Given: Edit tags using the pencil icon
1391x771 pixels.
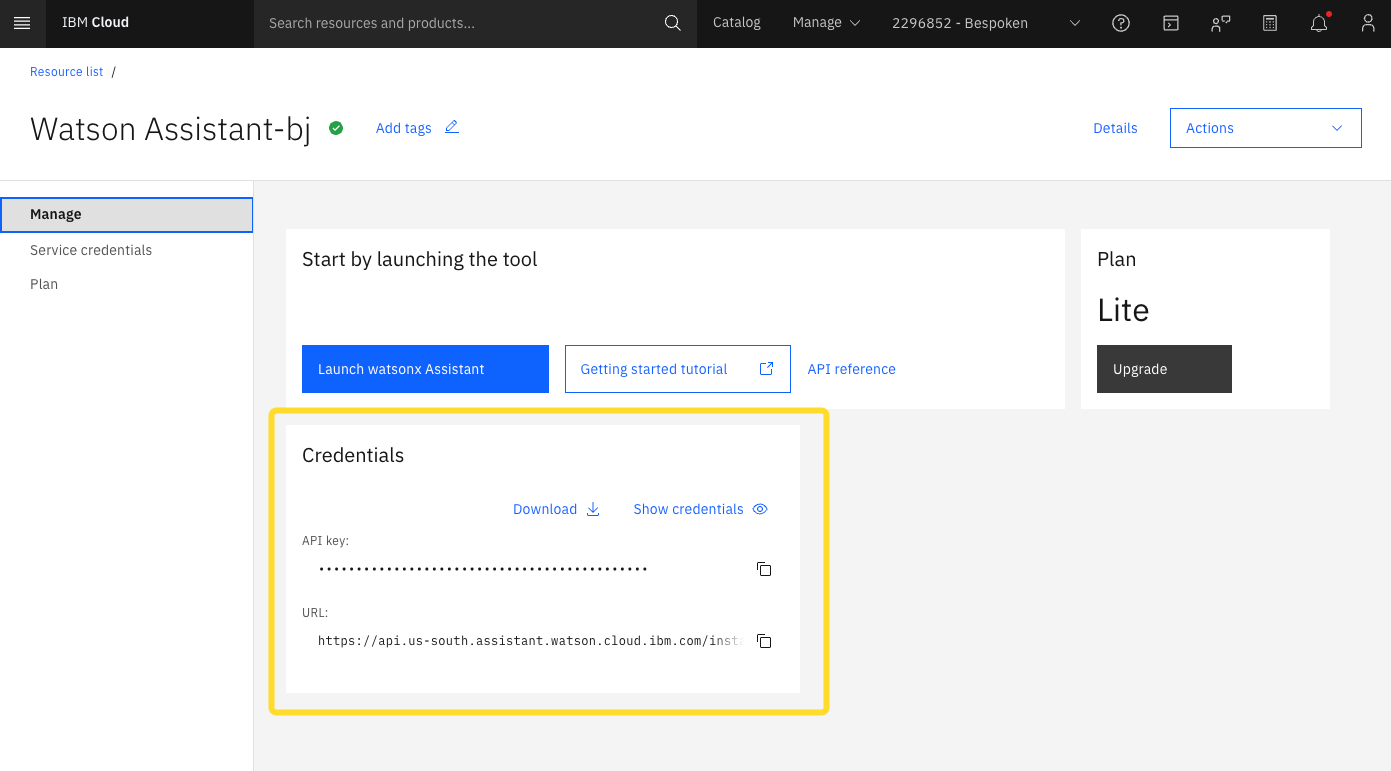Looking at the screenshot, I should (x=451, y=127).
